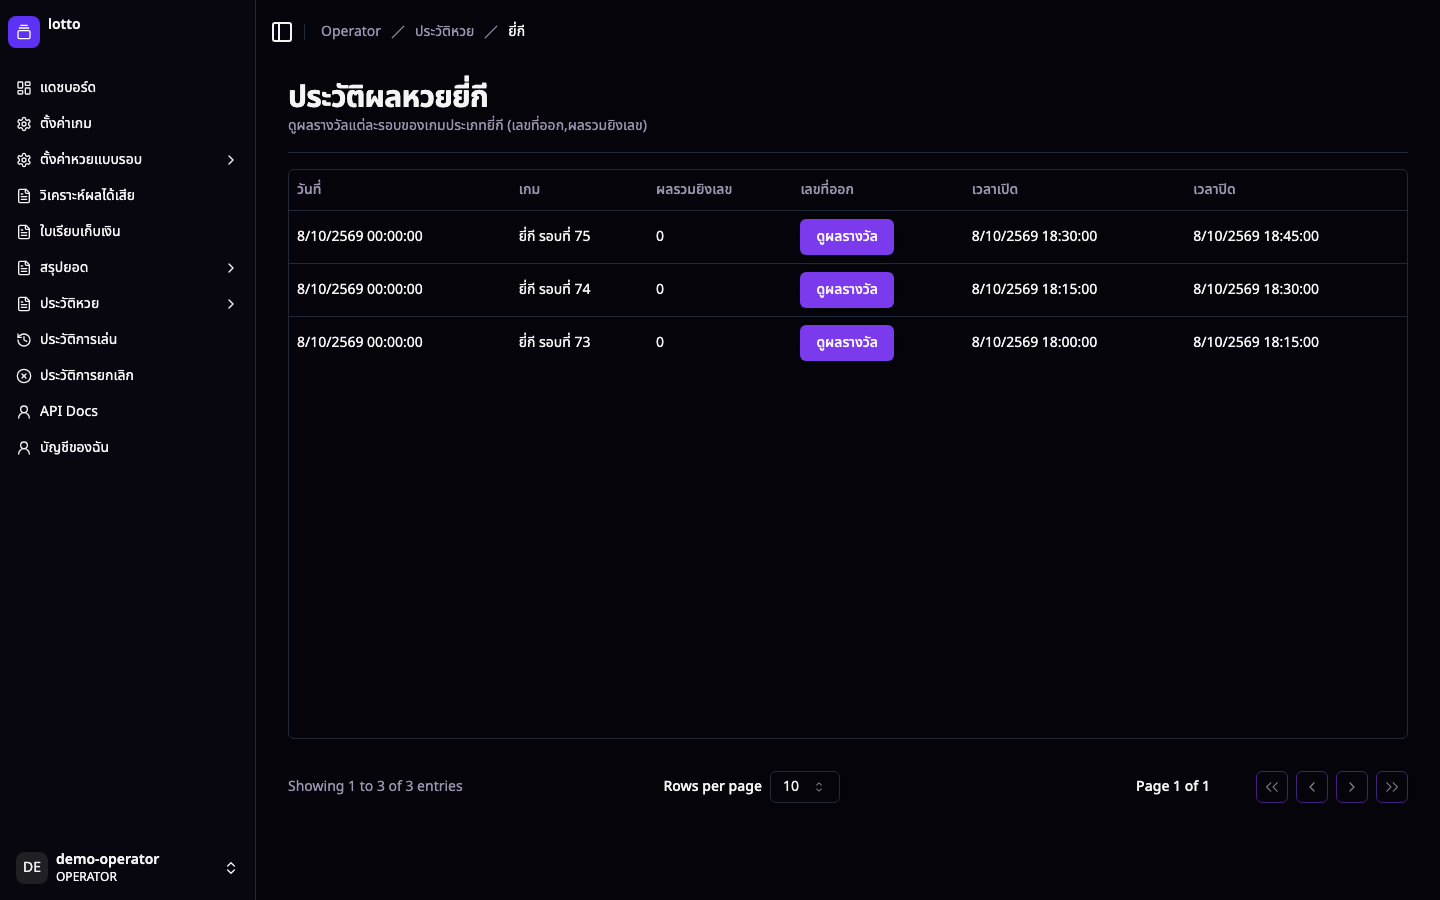
Task: Click the ประวัติหวย breadcrumb link
Action: tap(444, 32)
